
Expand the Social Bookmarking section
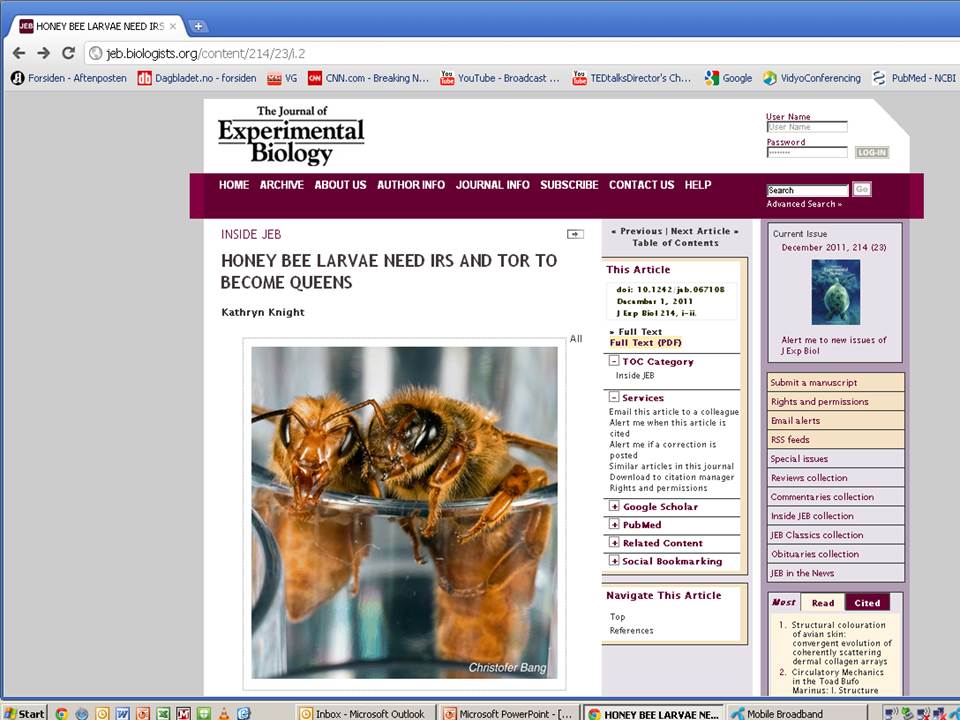pyautogui.click(x=614, y=561)
